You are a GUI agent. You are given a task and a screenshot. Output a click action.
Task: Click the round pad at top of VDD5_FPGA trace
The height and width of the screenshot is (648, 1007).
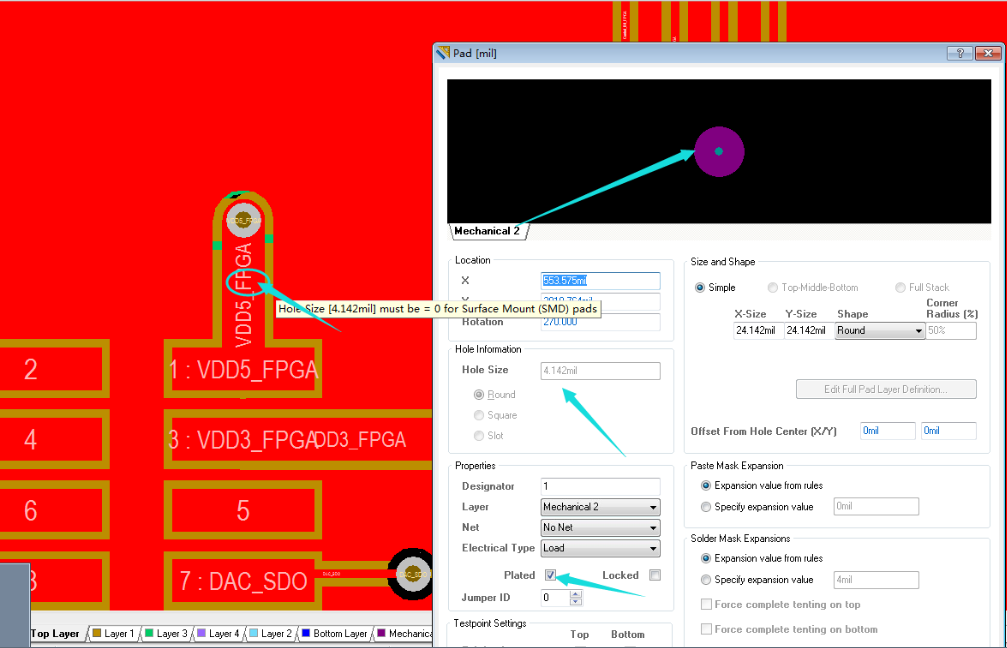pyautogui.click(x=243, y=217)
